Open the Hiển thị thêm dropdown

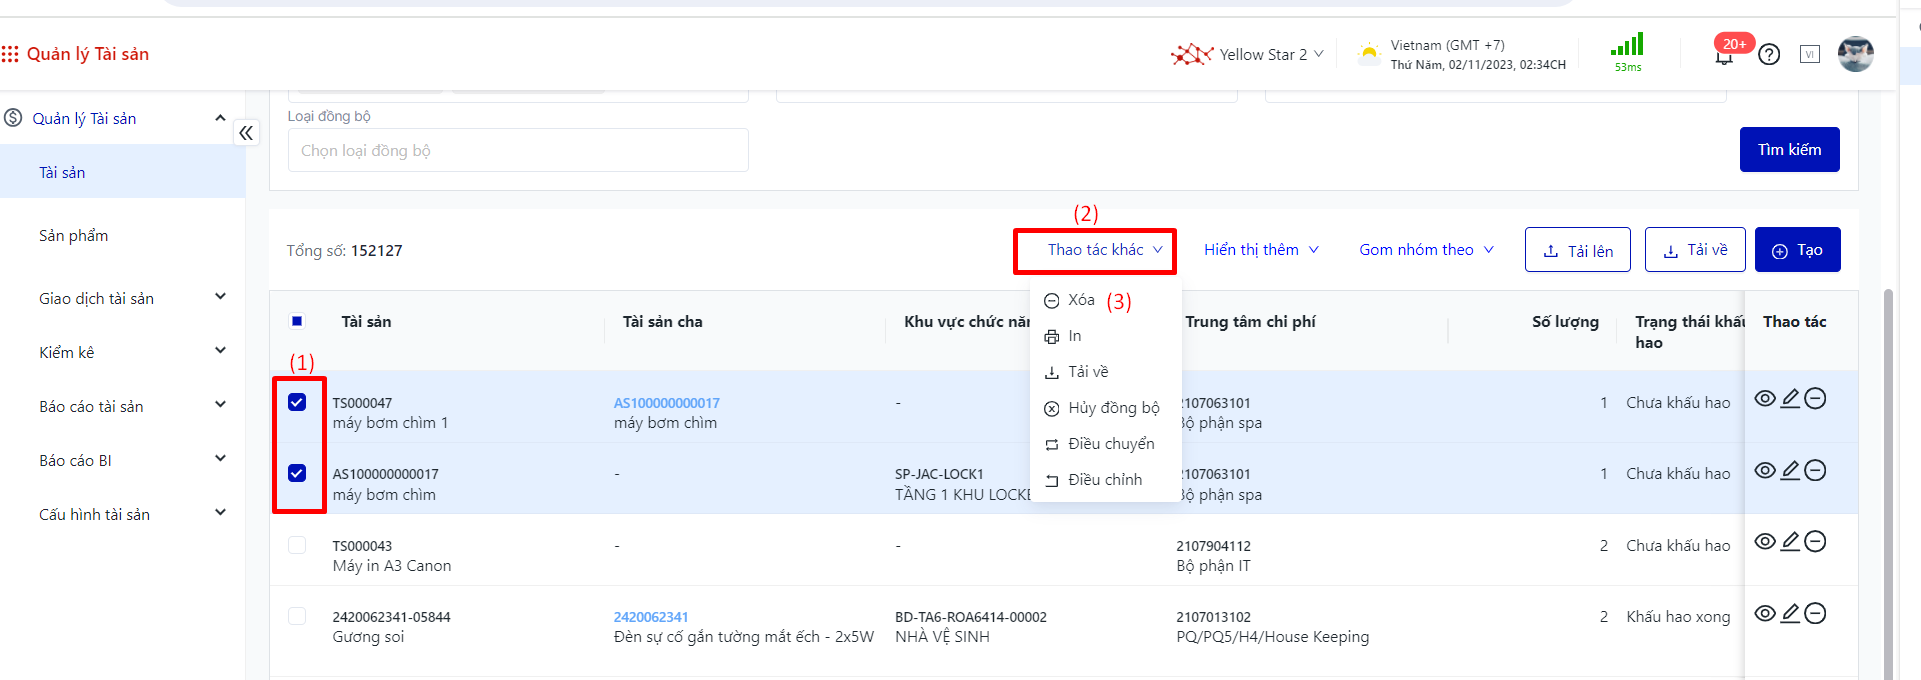(x=1261, y=250)
